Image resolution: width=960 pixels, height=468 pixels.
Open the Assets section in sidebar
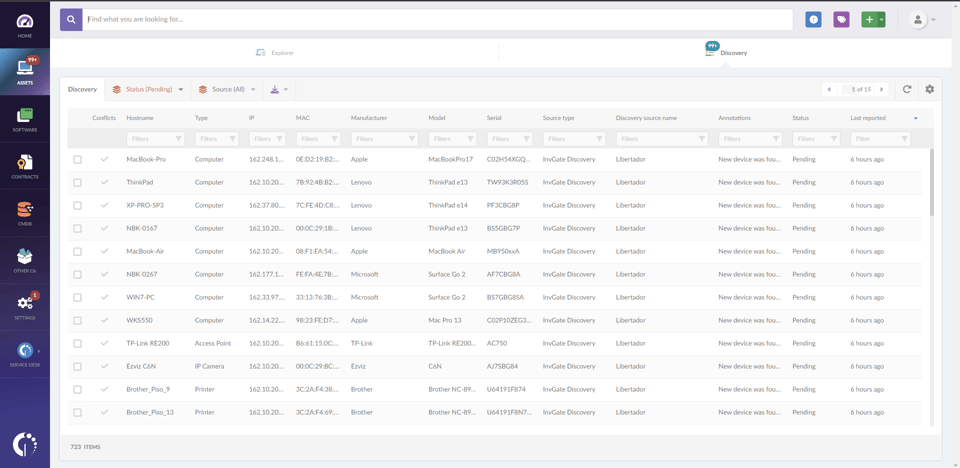click(25, 71)
